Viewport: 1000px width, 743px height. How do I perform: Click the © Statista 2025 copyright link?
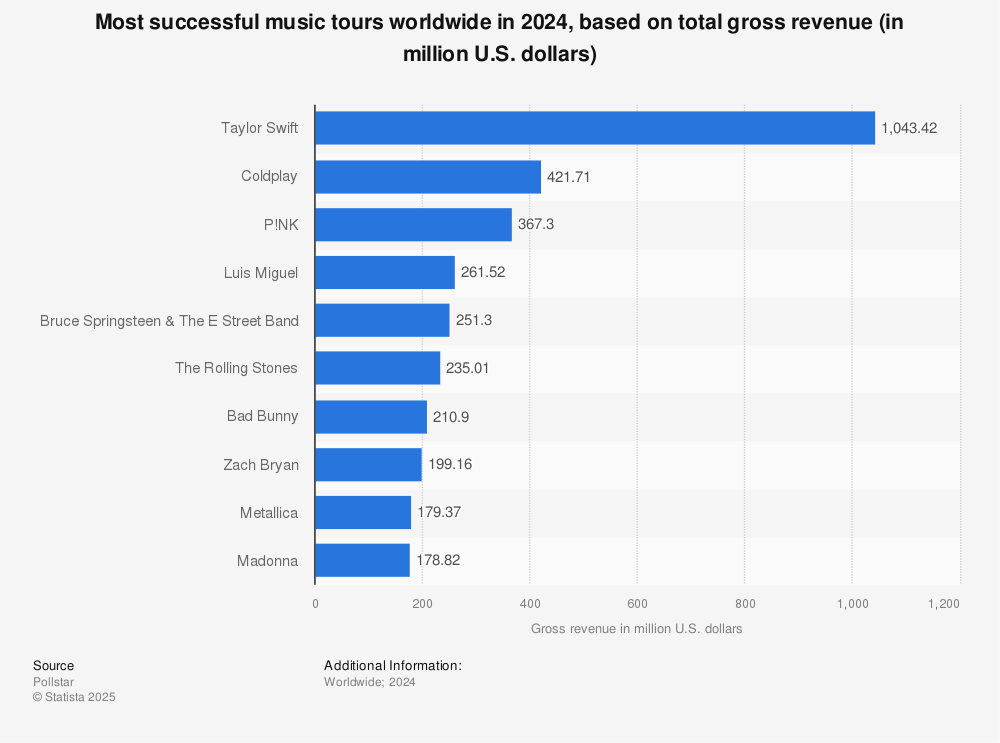point(73,697)
